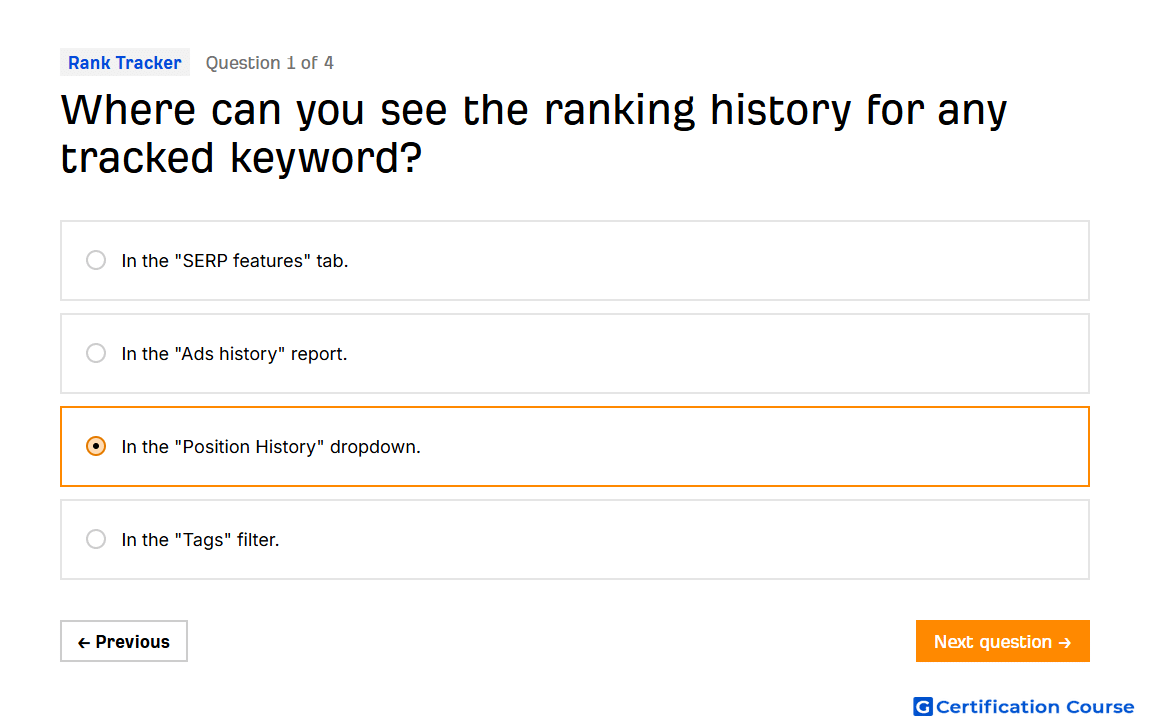
Task: Select the "Ads history" report radio button
Action: 96,353
